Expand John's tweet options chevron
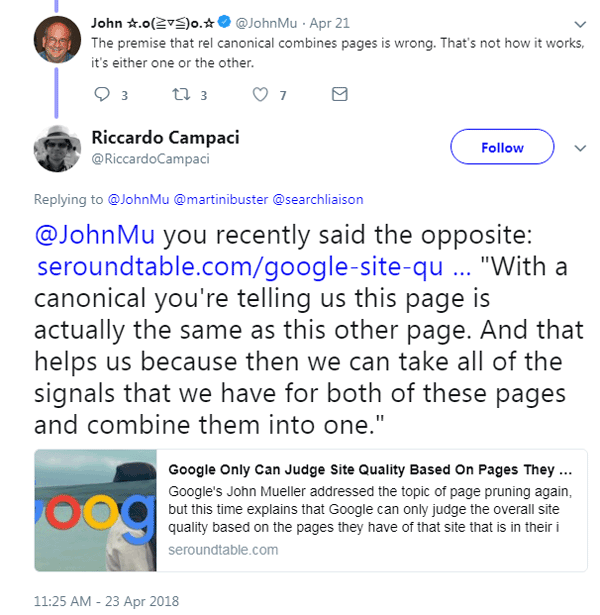 [580, 23]
